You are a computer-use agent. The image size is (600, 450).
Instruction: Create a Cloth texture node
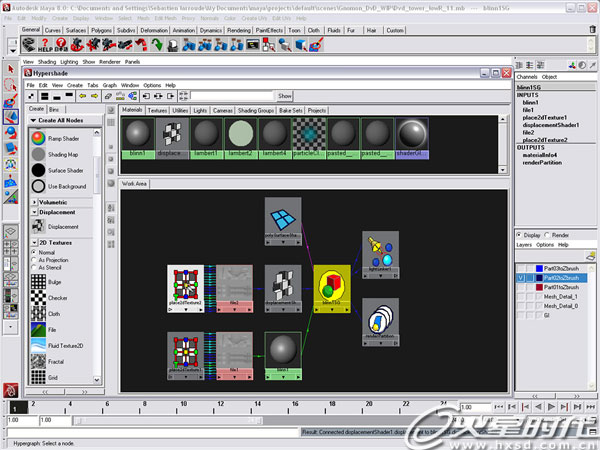coord(38,313)
